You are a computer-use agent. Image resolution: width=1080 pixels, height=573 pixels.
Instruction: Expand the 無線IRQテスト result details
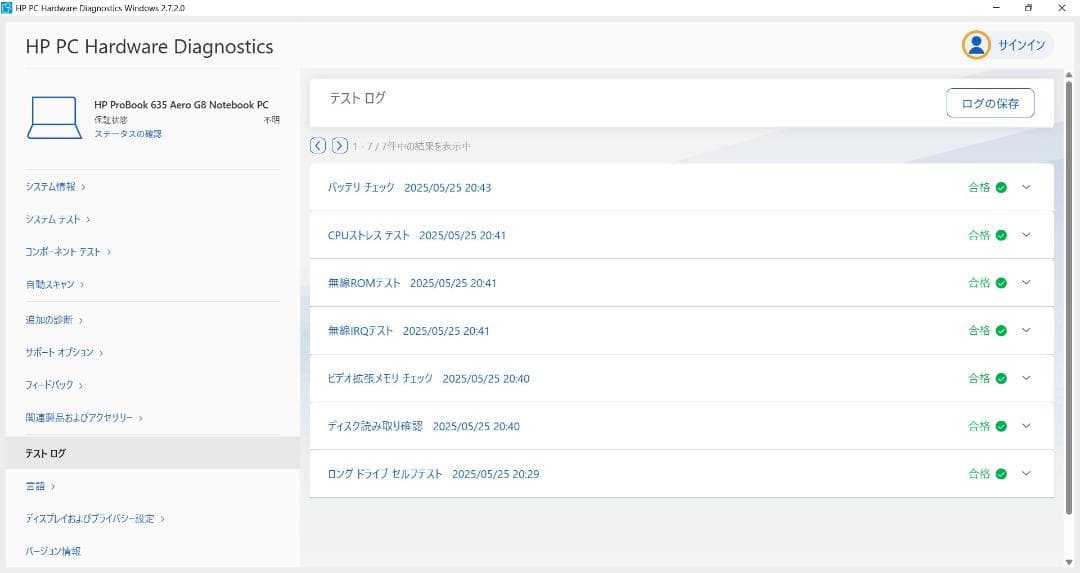coord(1026,330)
